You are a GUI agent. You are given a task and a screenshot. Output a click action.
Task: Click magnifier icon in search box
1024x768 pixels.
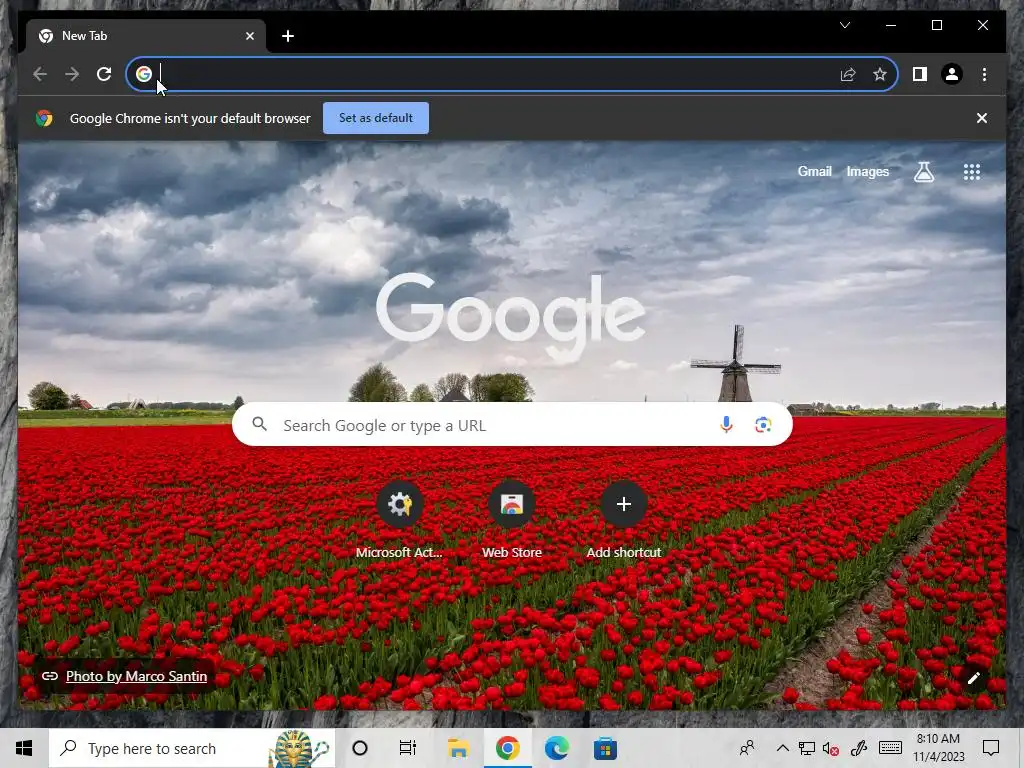pos(259,424)
